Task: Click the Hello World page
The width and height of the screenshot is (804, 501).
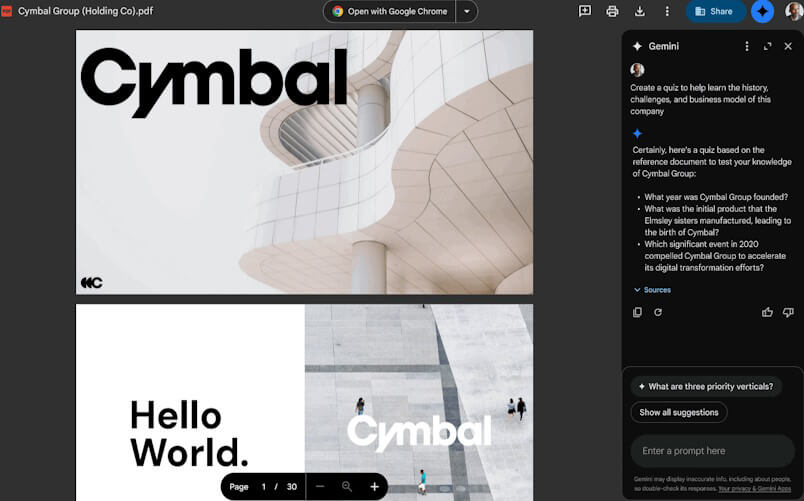Action: coord(305,403)
